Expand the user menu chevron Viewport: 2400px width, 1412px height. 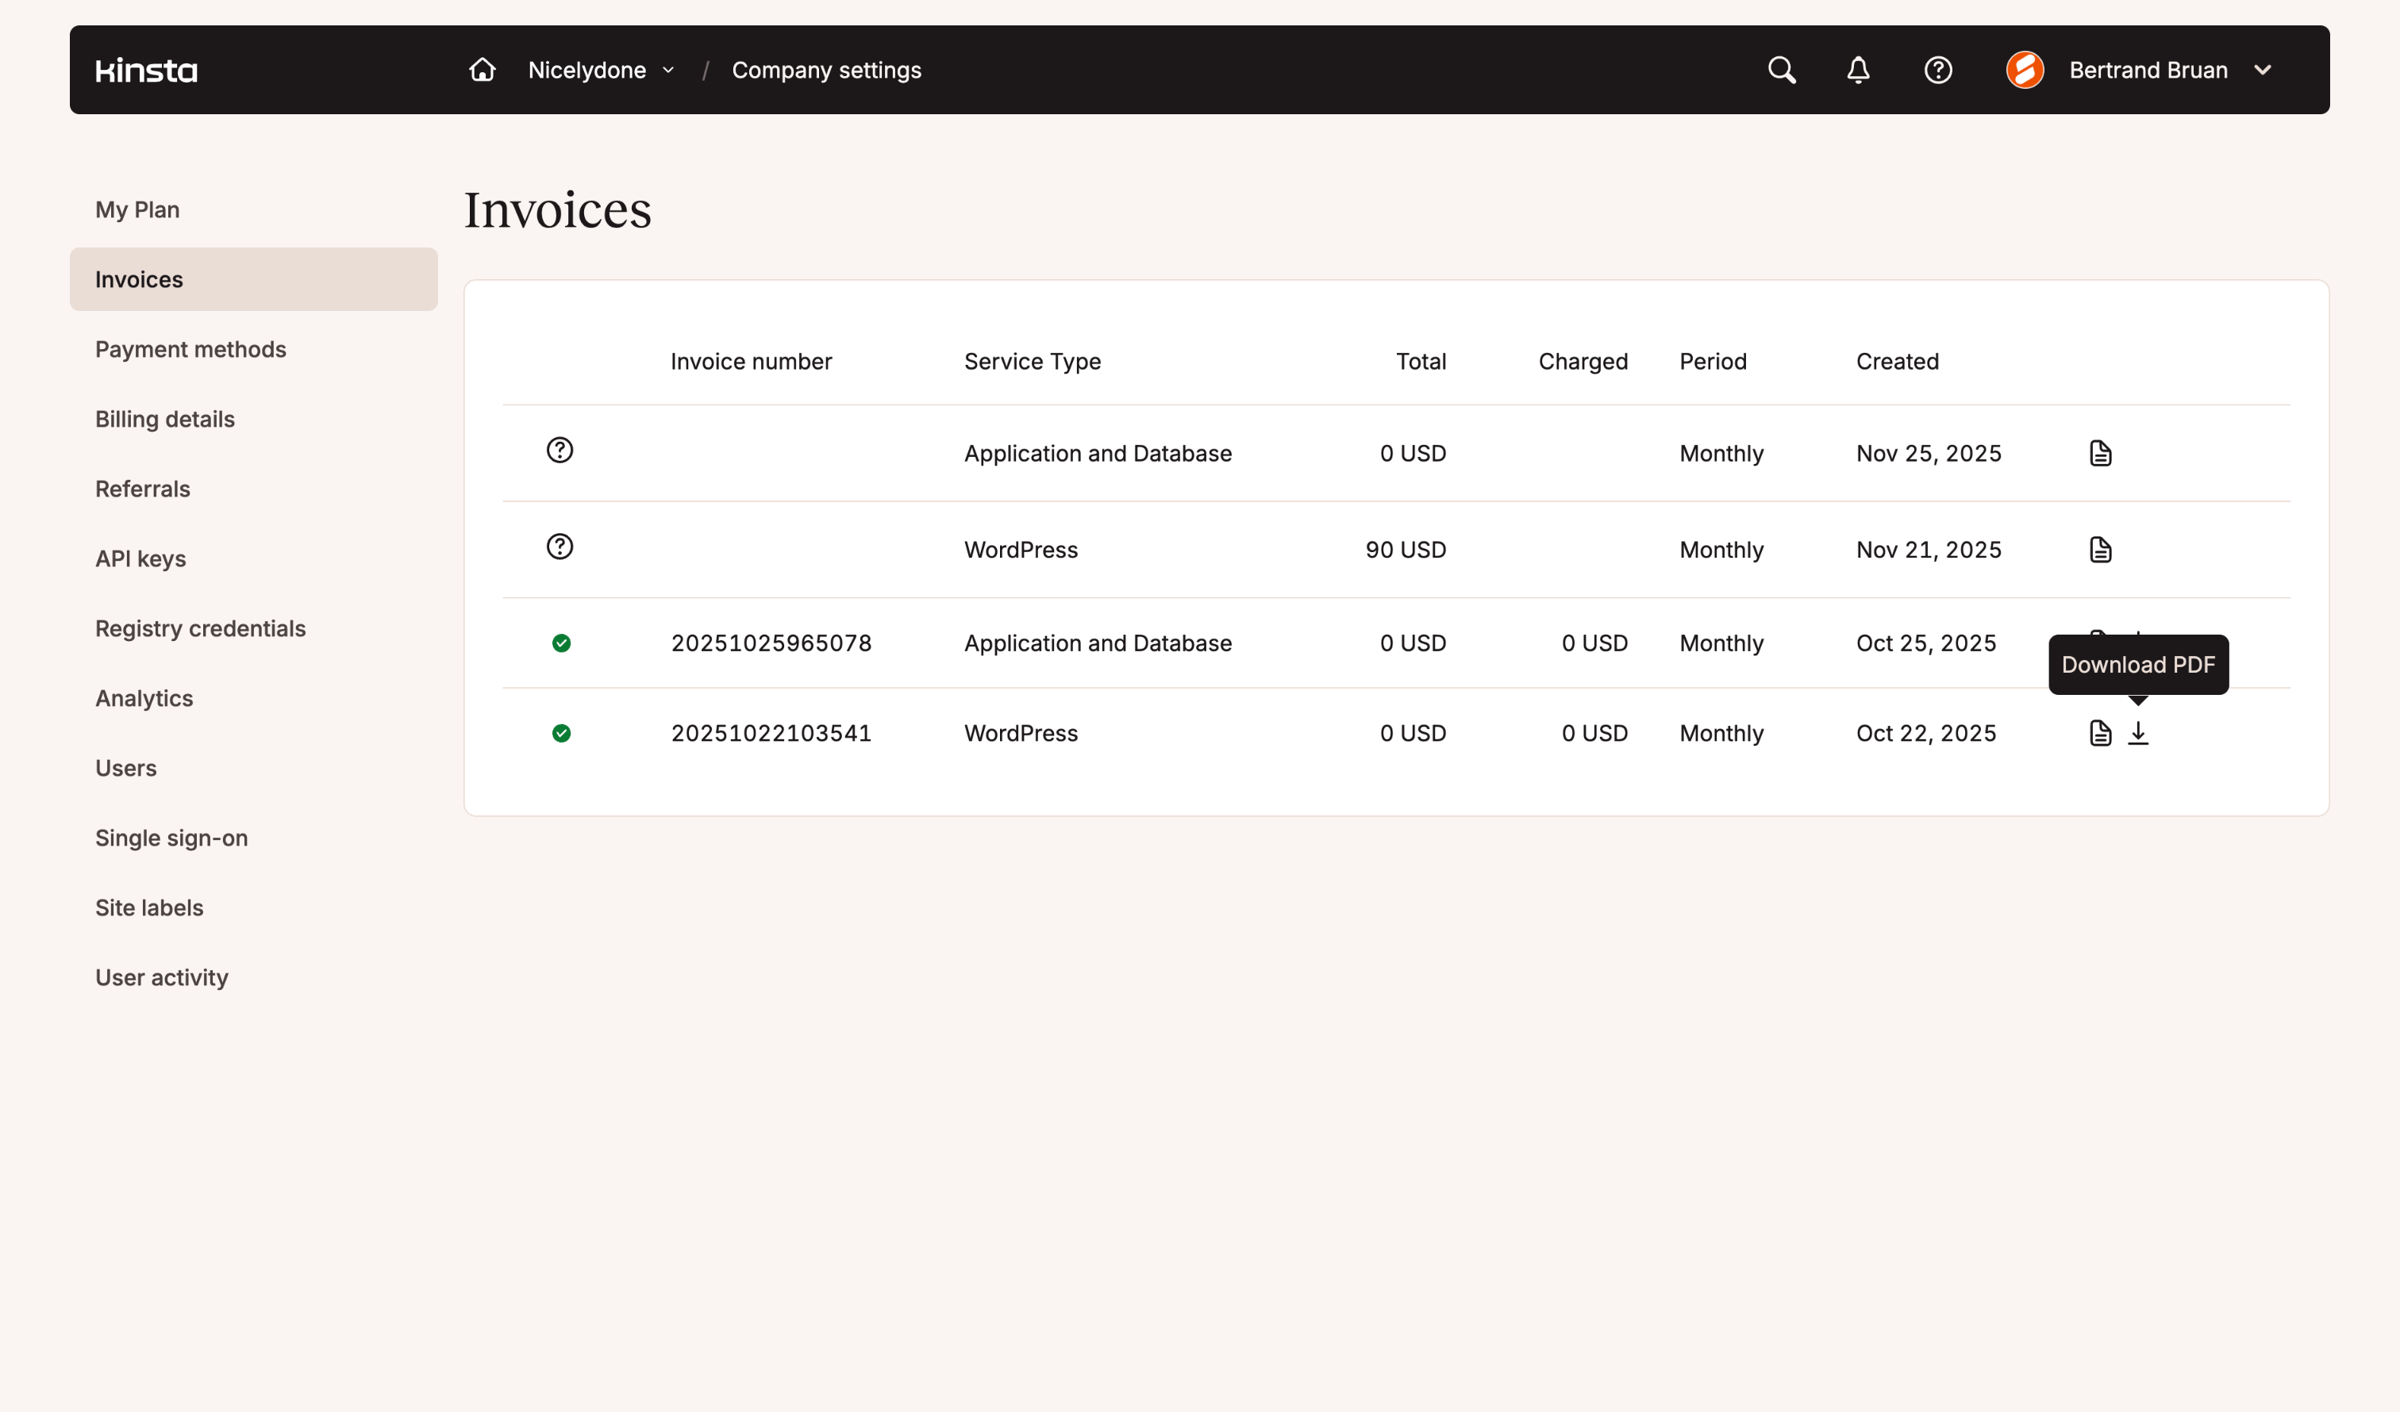[x=2263, y=70]
